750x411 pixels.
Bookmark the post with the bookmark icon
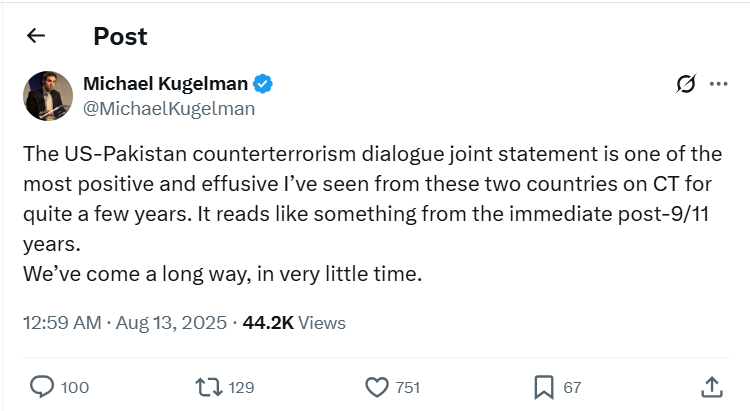(543, 387)
